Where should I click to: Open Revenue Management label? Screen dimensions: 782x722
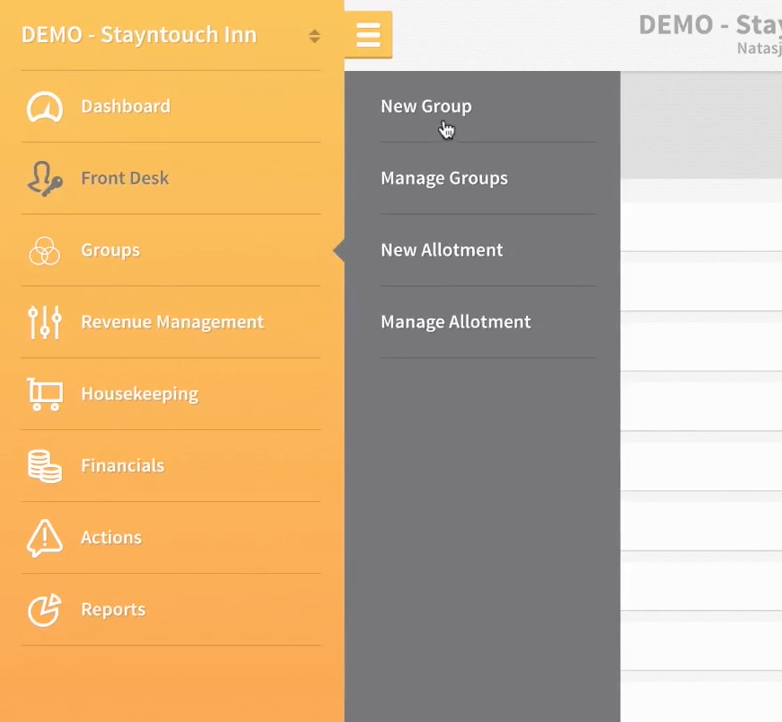[x=172, y=322]
